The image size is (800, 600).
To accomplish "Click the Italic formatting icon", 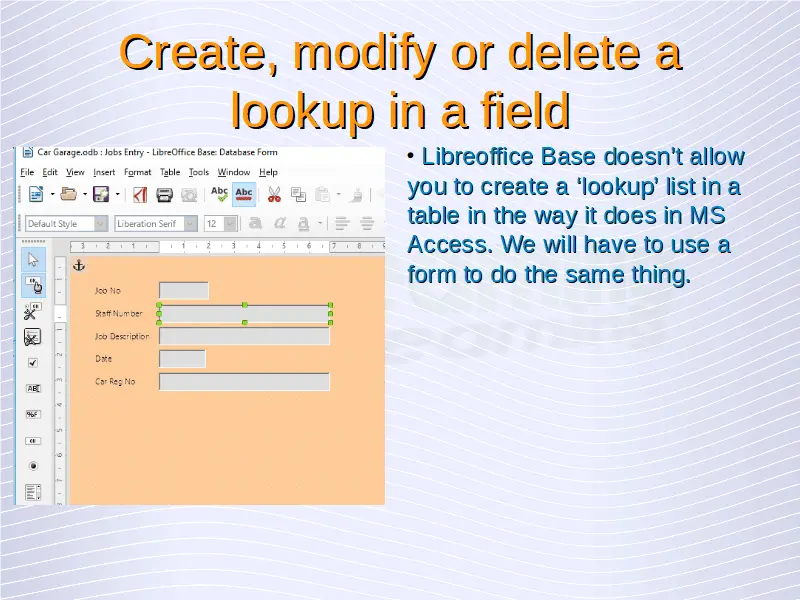I will 280,223.
